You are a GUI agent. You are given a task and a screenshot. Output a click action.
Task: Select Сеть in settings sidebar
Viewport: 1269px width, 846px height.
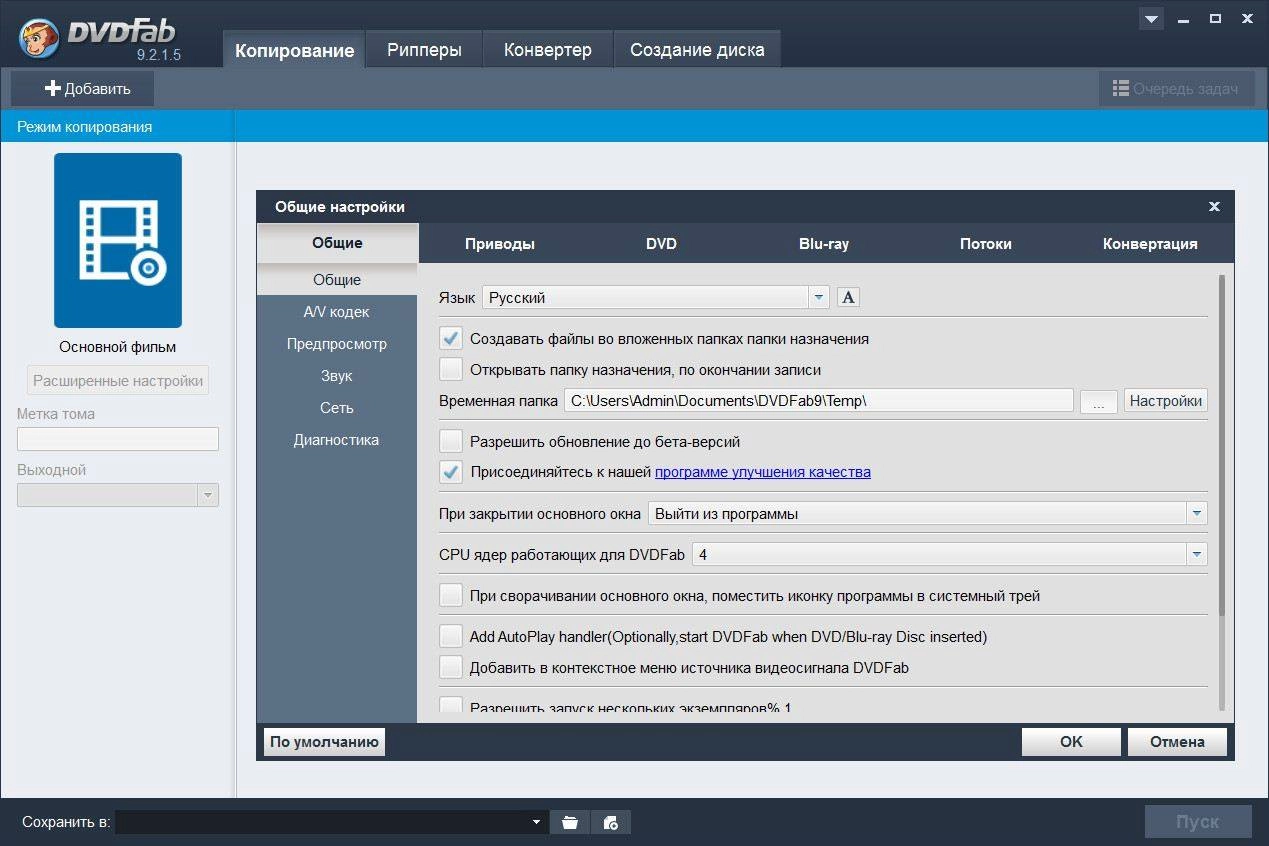click(x=337, y=408)
